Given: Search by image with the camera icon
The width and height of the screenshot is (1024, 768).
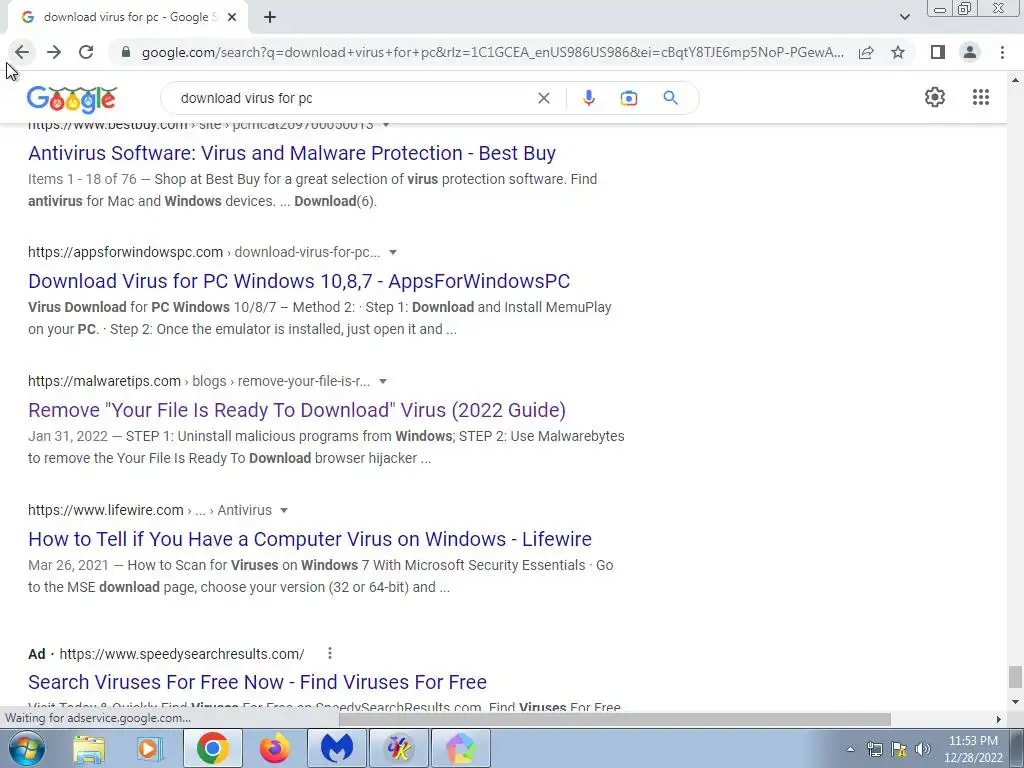Looking at the screenshot, I should [x=628, y=98].
